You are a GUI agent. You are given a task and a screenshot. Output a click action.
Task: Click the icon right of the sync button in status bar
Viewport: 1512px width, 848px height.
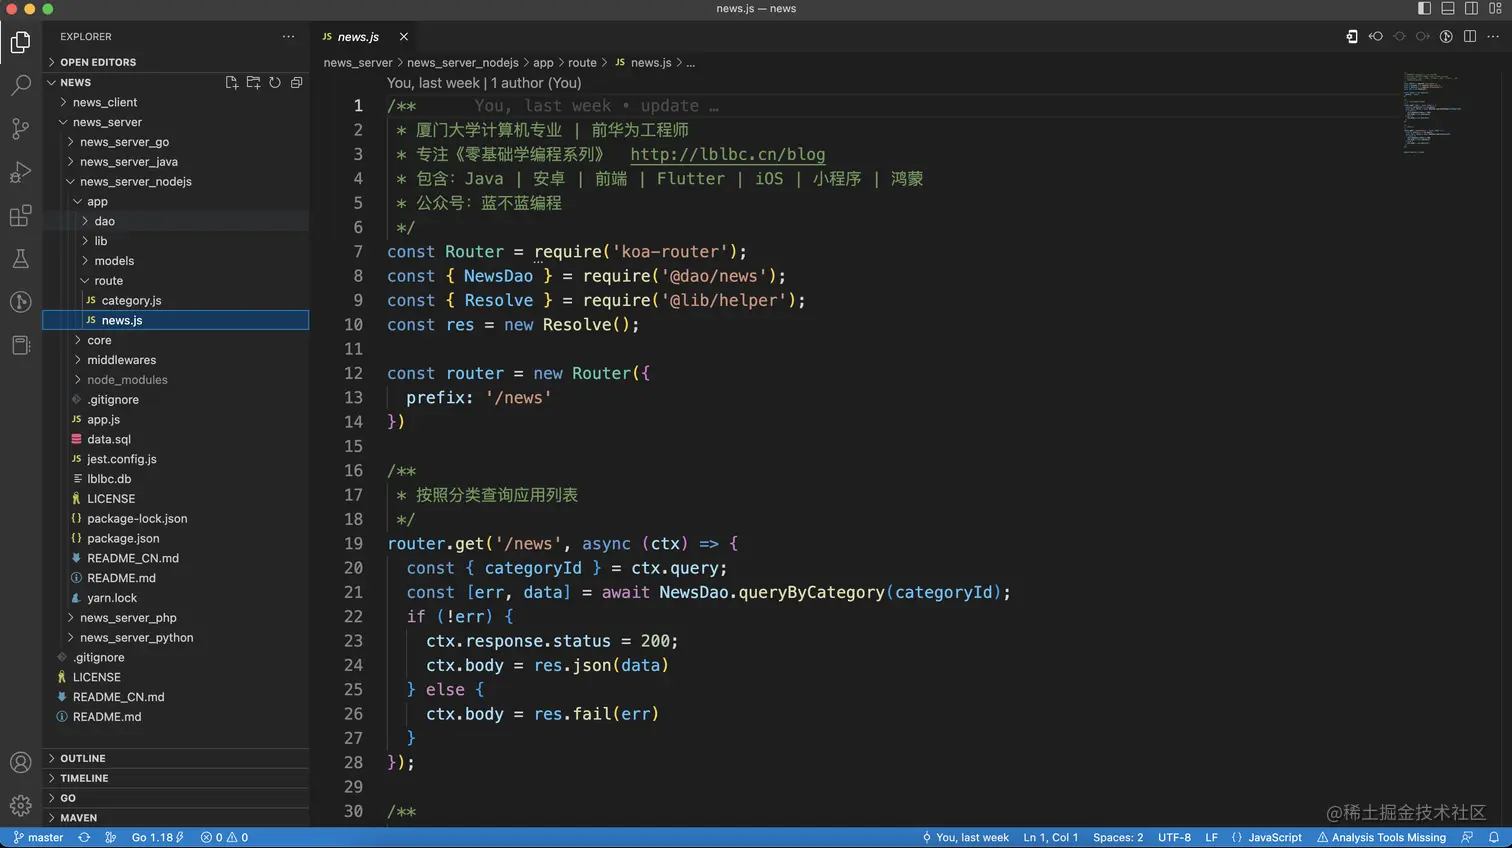point(111,838)
